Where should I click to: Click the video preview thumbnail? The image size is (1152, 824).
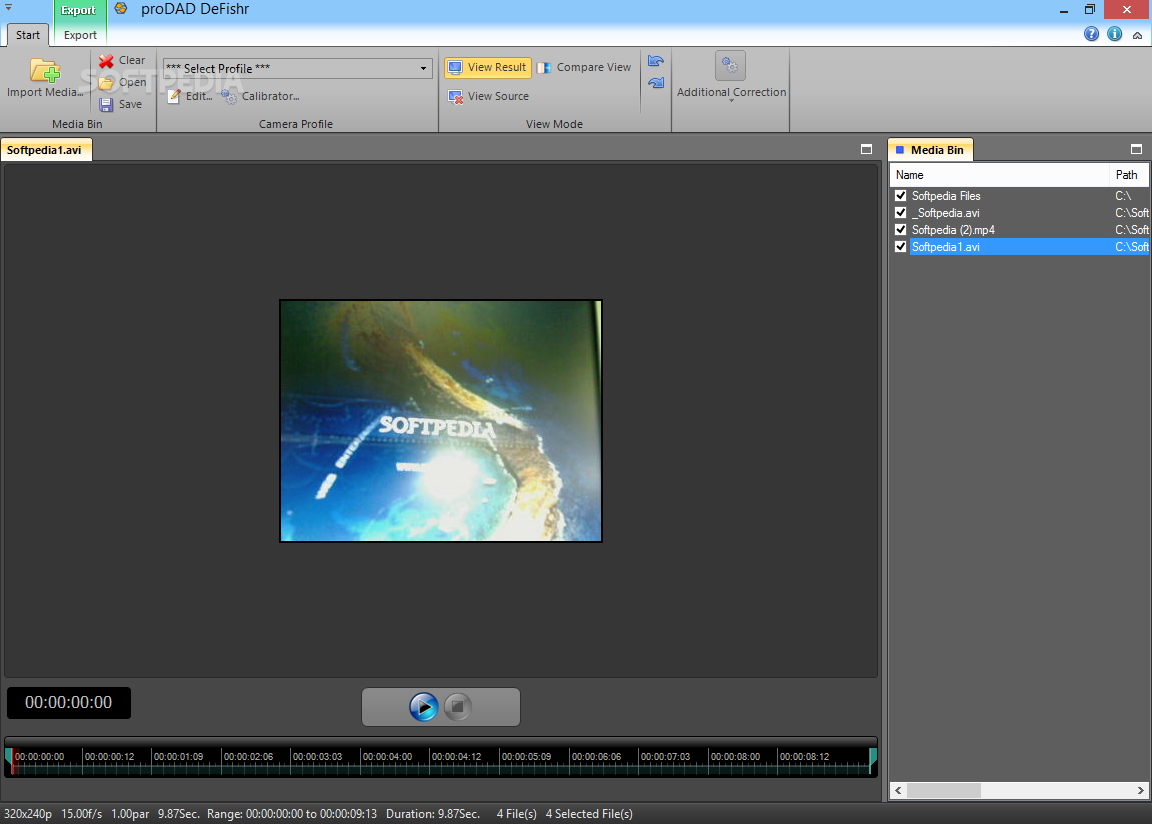[441, 421]
